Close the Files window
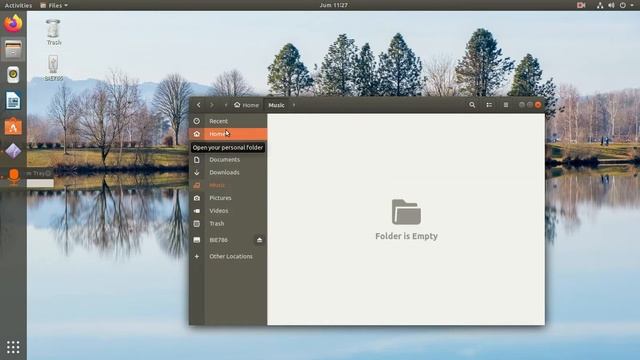 tap(538, 105)
